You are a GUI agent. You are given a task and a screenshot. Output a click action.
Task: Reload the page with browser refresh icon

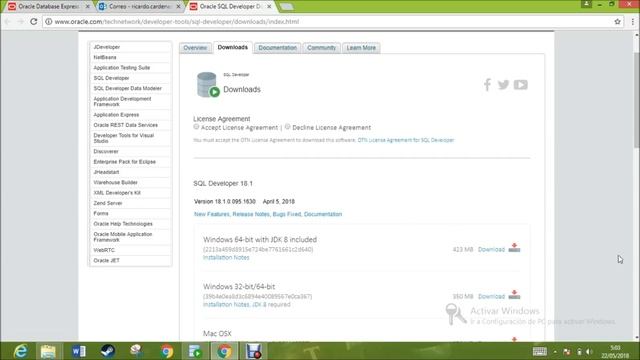pos(34,22)
